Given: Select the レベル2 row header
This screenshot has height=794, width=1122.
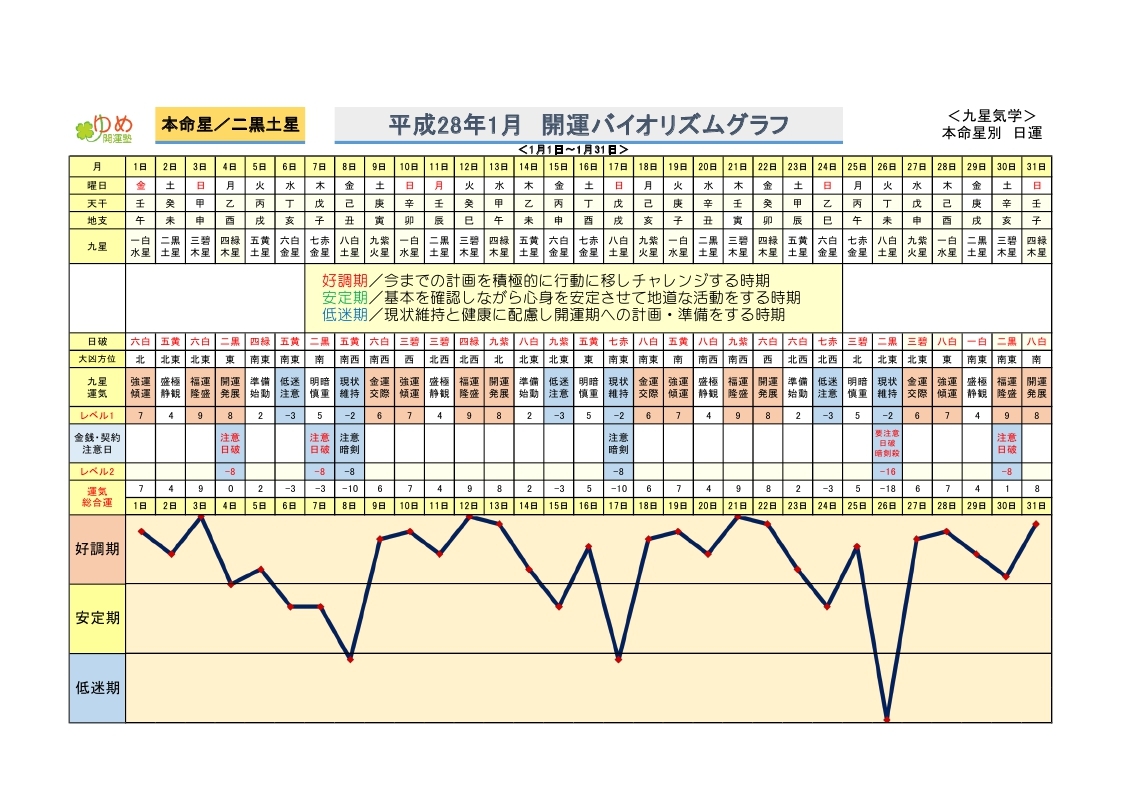Looking at the screenshot, I should click(x=97, y=470).
